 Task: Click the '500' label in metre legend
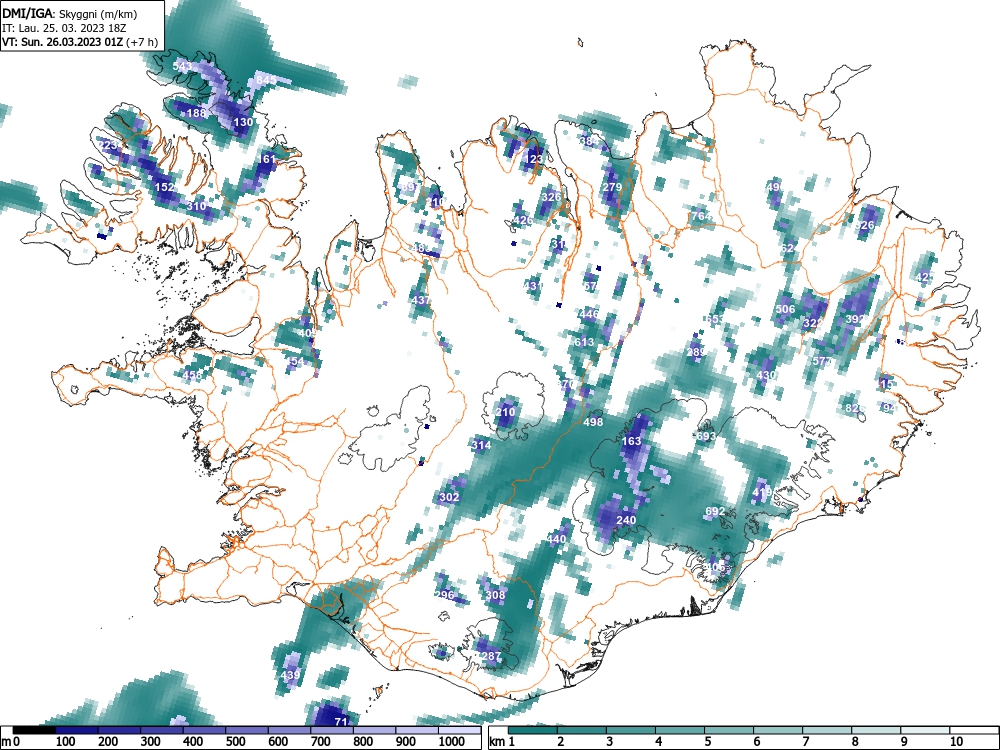235,742
